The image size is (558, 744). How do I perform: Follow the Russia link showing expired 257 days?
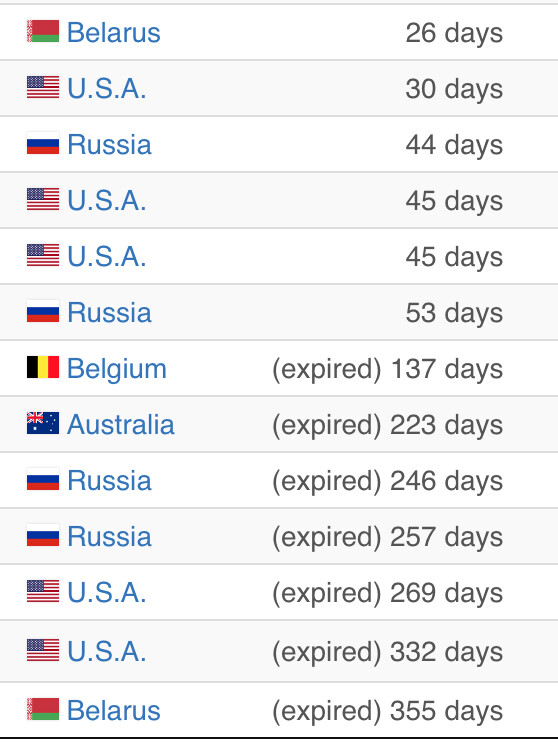coord(110,536)
